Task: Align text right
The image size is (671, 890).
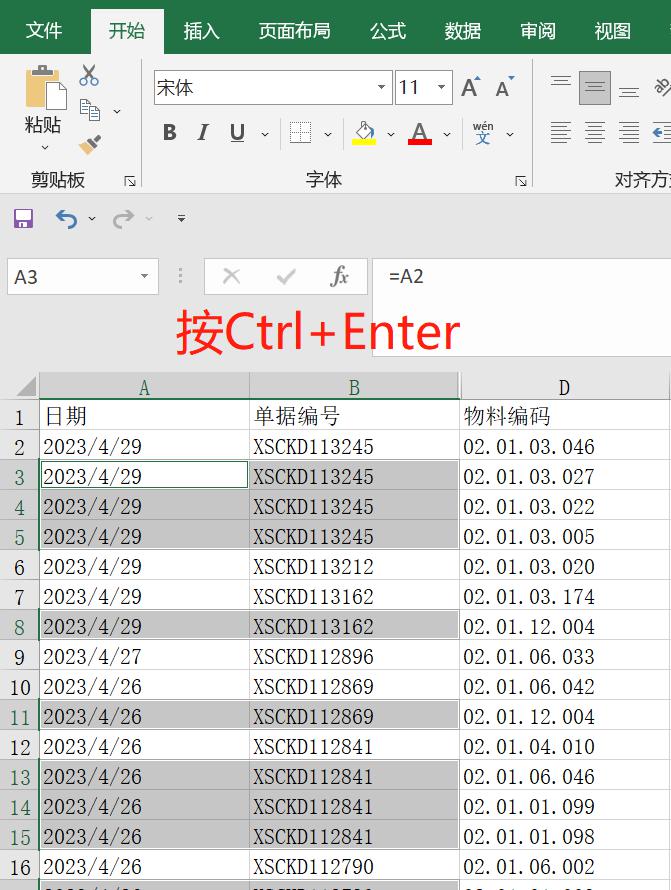Action: pyautogui.click(x=629, y=133)
